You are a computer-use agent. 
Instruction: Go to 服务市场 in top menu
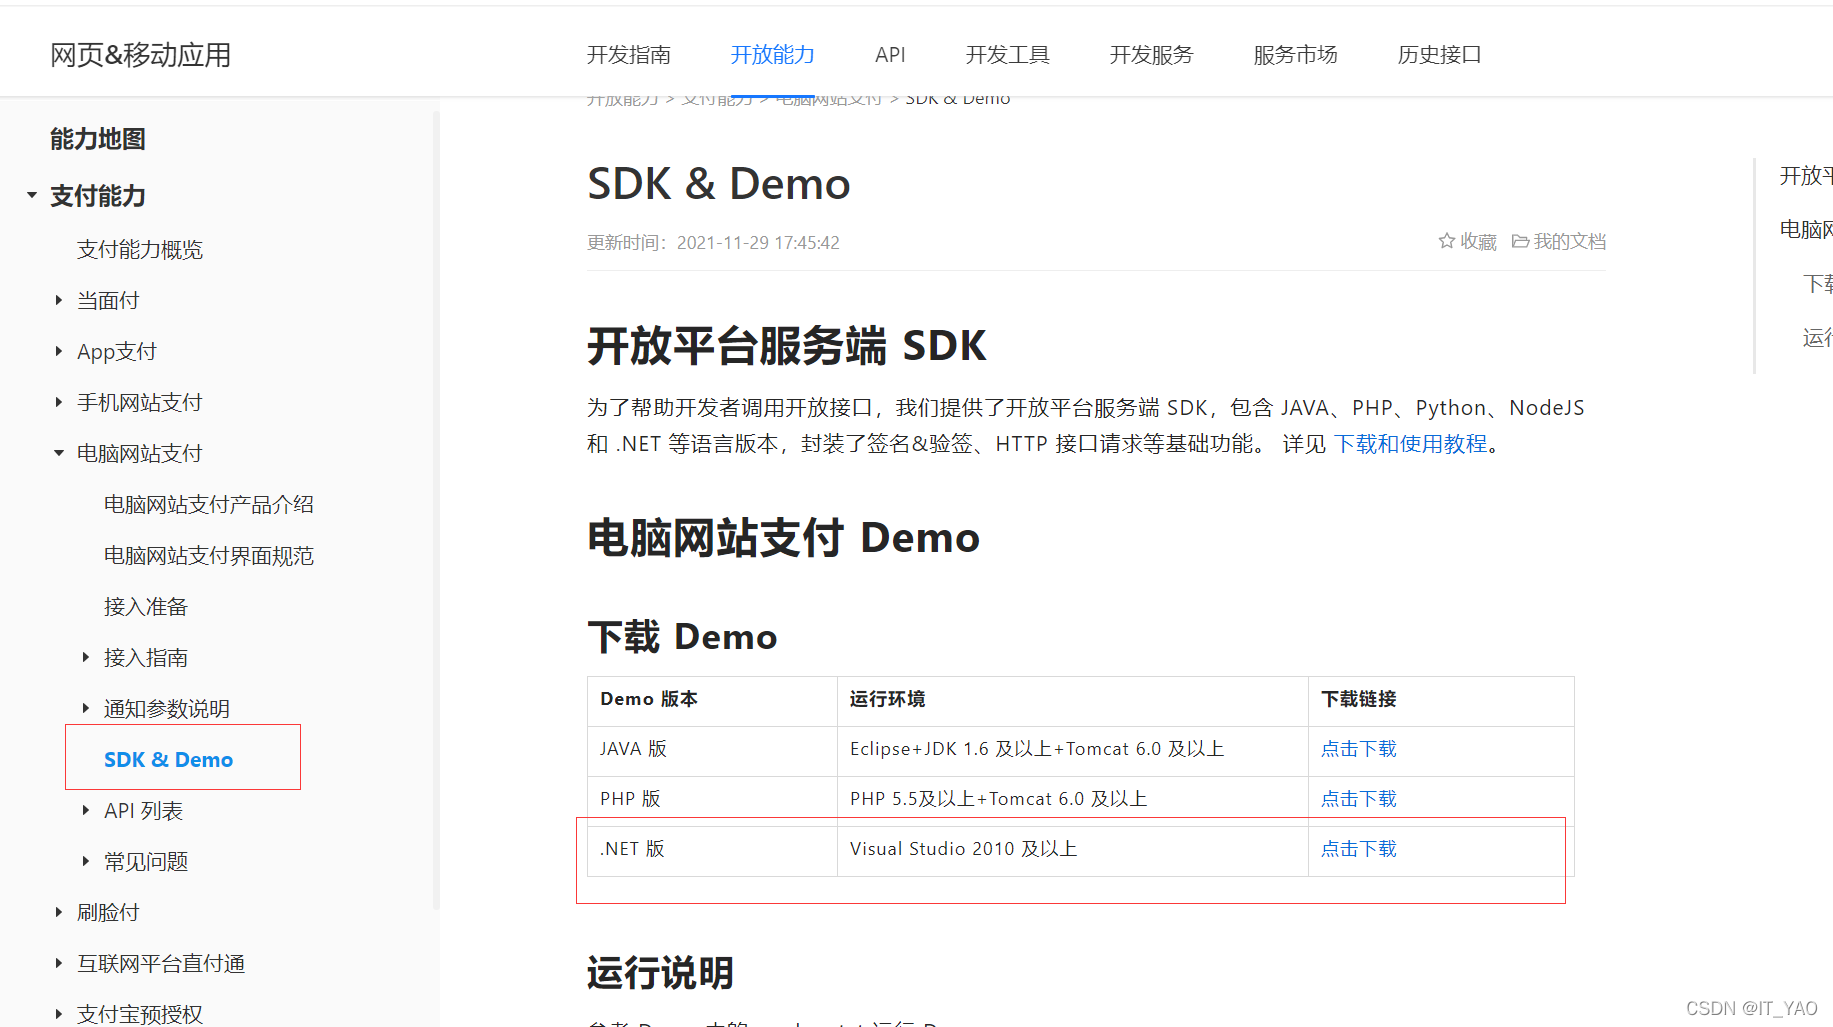(1295, 55)
